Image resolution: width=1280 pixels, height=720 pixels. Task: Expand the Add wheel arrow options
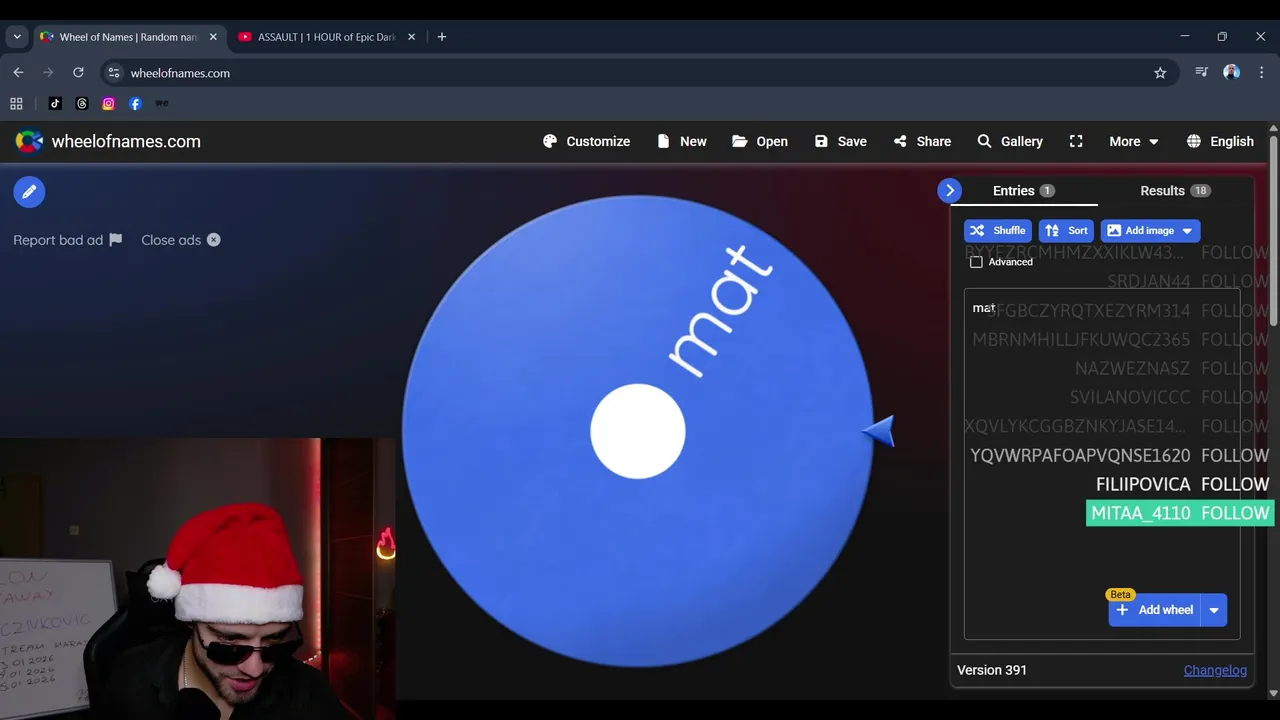(x=1214, y=610)
